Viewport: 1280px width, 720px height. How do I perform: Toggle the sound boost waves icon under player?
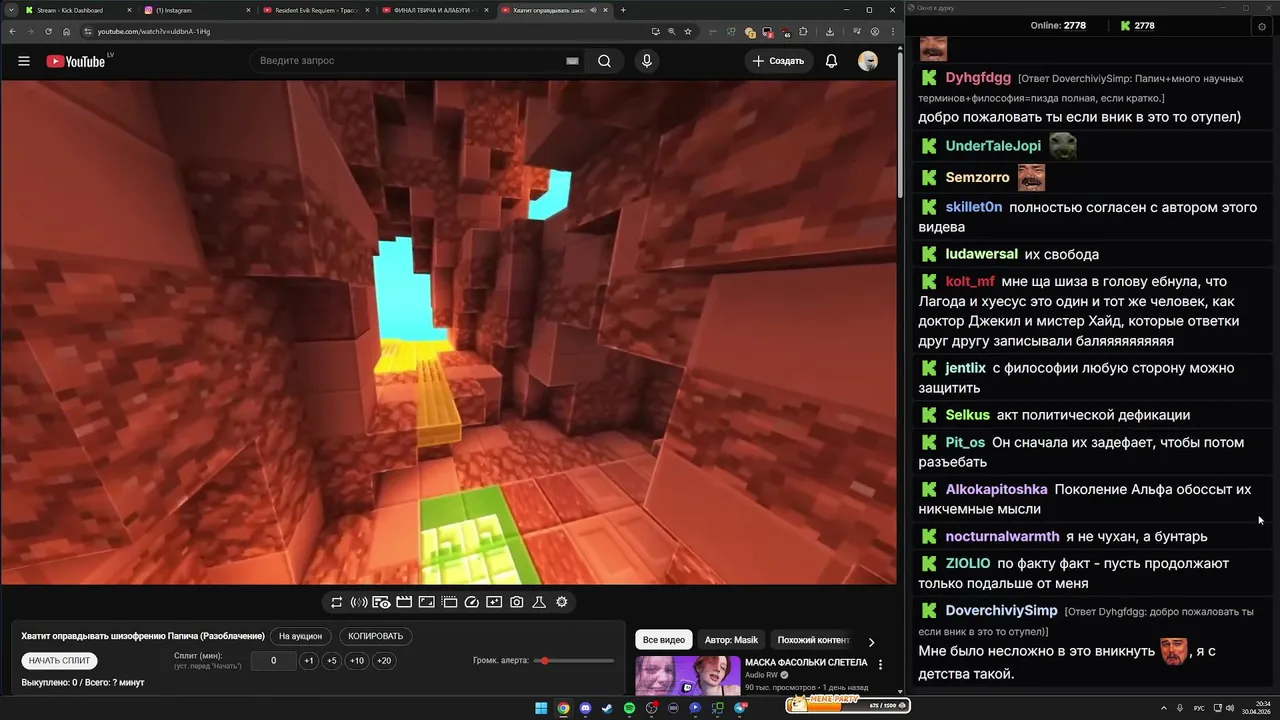tap(359, 602)
